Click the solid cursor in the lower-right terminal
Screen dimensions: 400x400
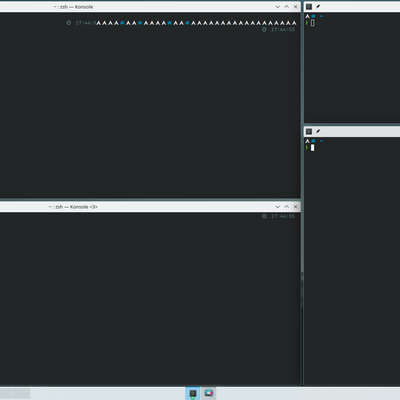[312, 148]
